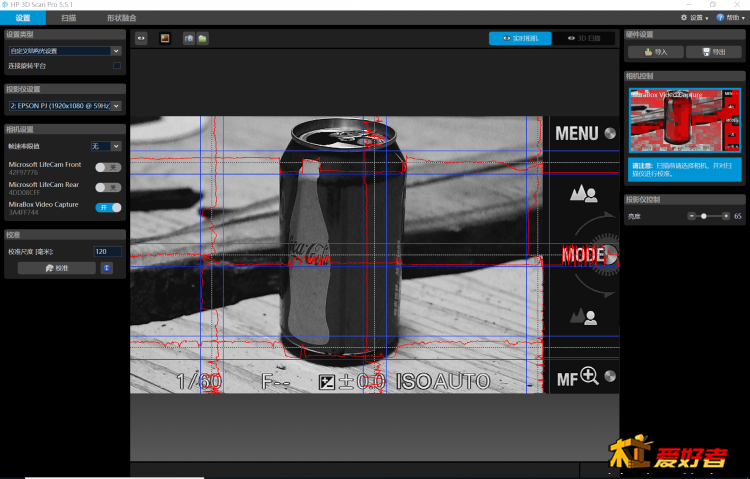
Task: Toggle the 连接旋转平台 checkbox
Action: [x=117, y=66]
